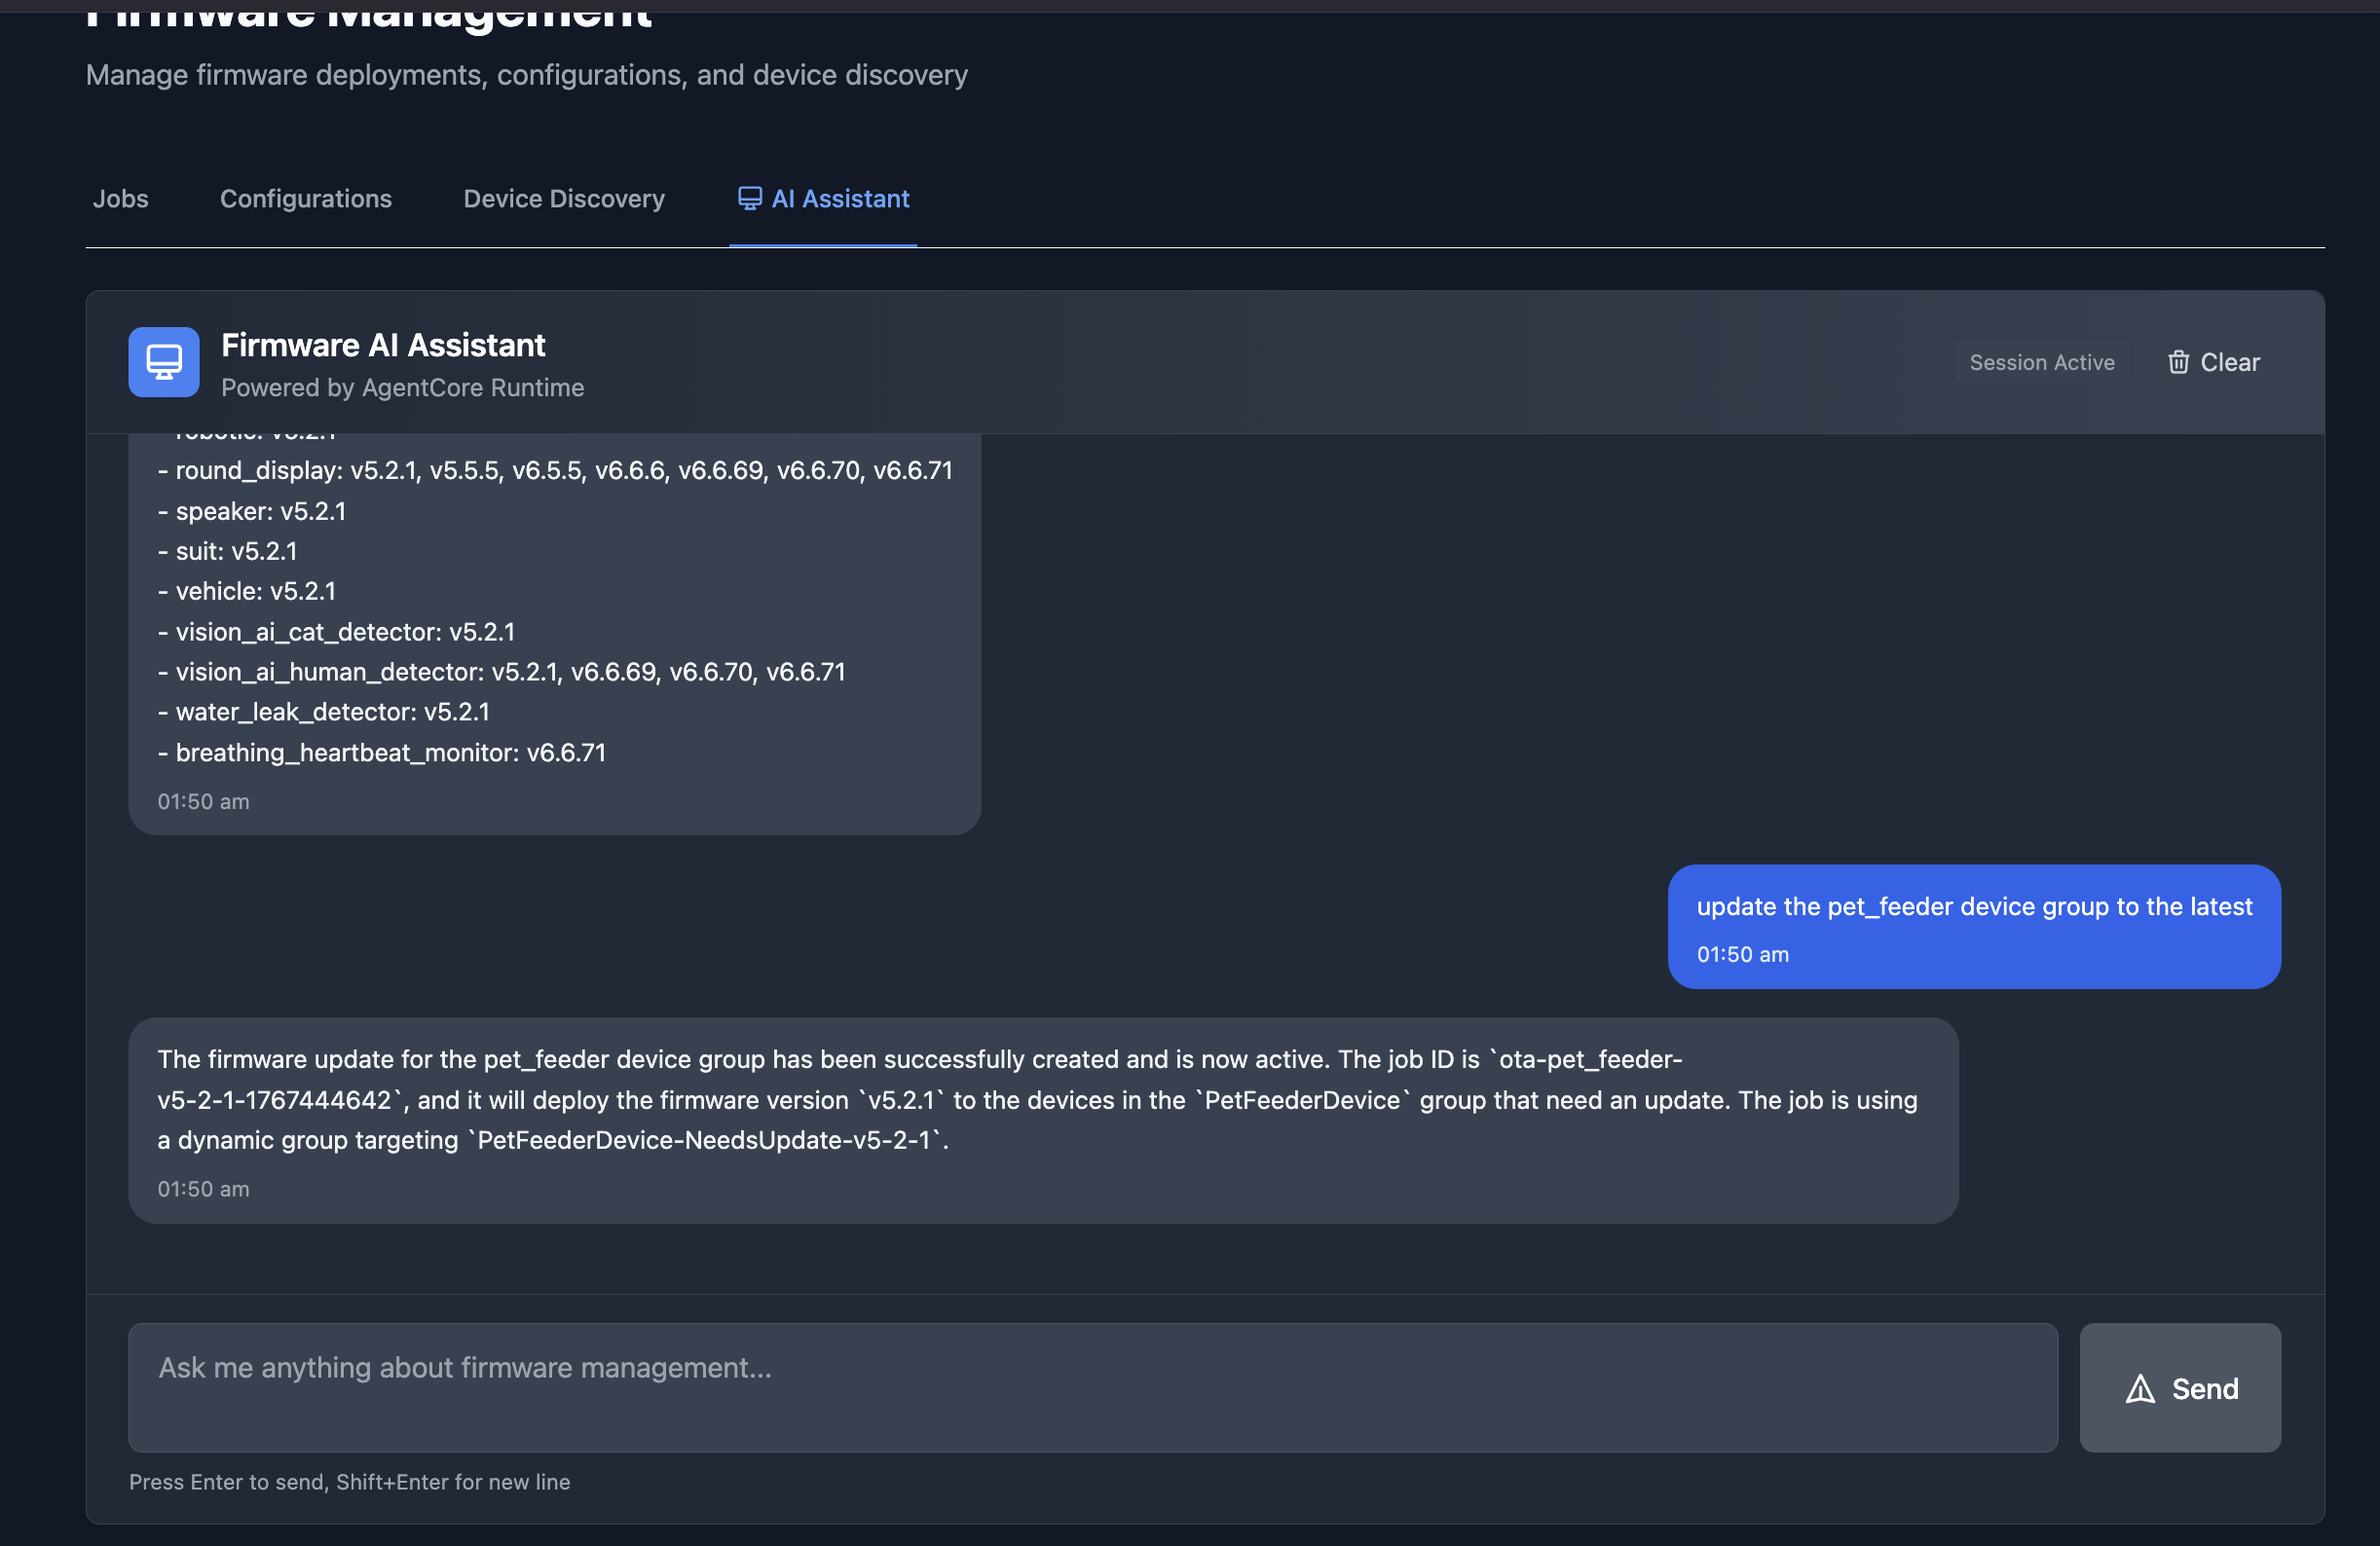Screen dimensions: 2380x1546
Task: Switch to the Device Discovery tab
Action: tap(563, 198)
